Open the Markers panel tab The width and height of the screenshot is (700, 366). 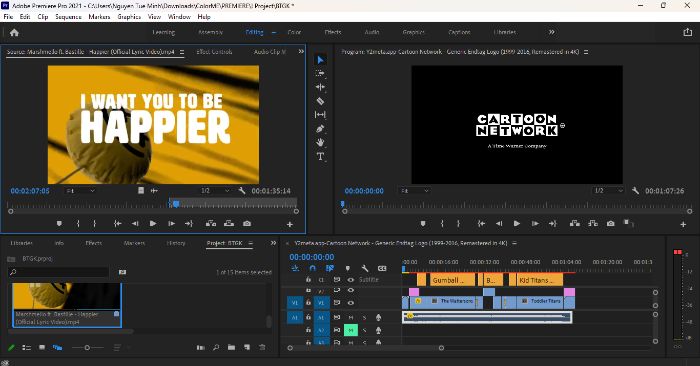[134, 243]
